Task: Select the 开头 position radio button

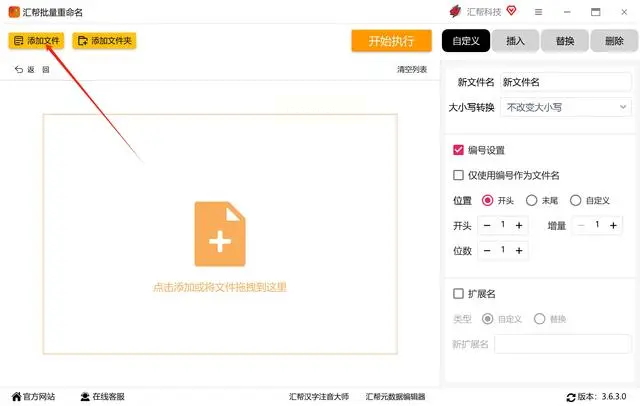Action: tap(487, 200)
